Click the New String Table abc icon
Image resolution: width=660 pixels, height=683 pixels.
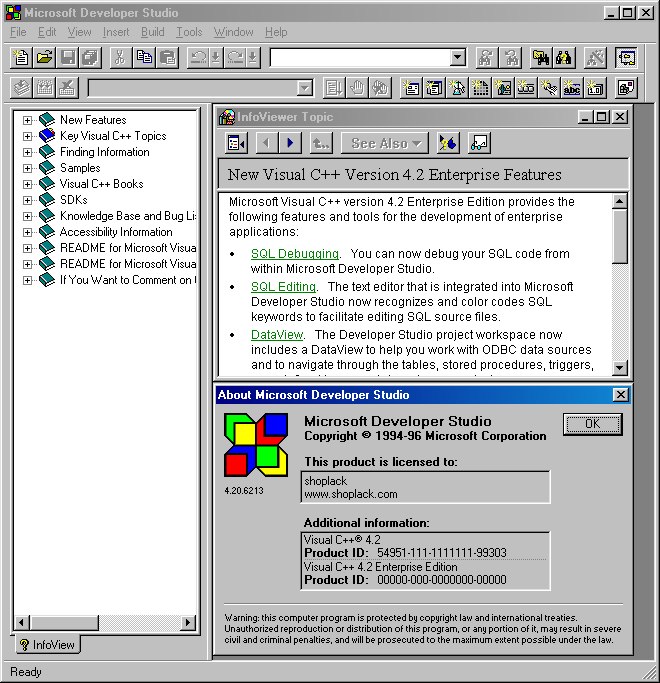(572, 88)
